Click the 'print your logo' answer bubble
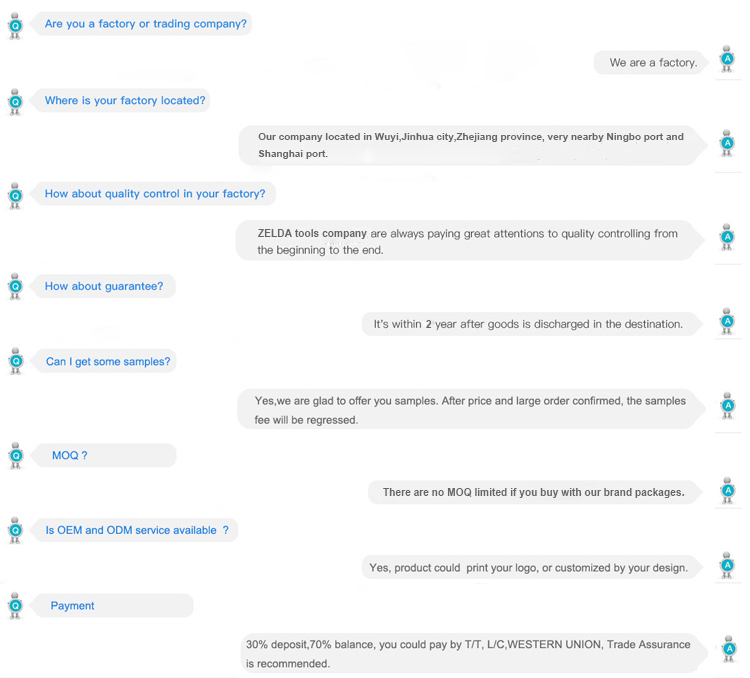This screenshot has width=750, height=678. (x=529, y=567)
